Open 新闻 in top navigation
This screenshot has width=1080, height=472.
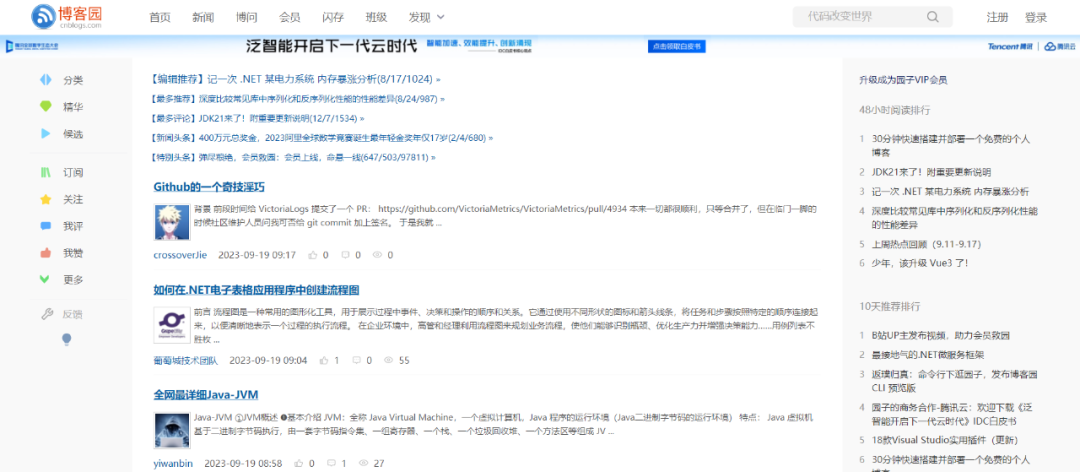[x=202, y=17]
